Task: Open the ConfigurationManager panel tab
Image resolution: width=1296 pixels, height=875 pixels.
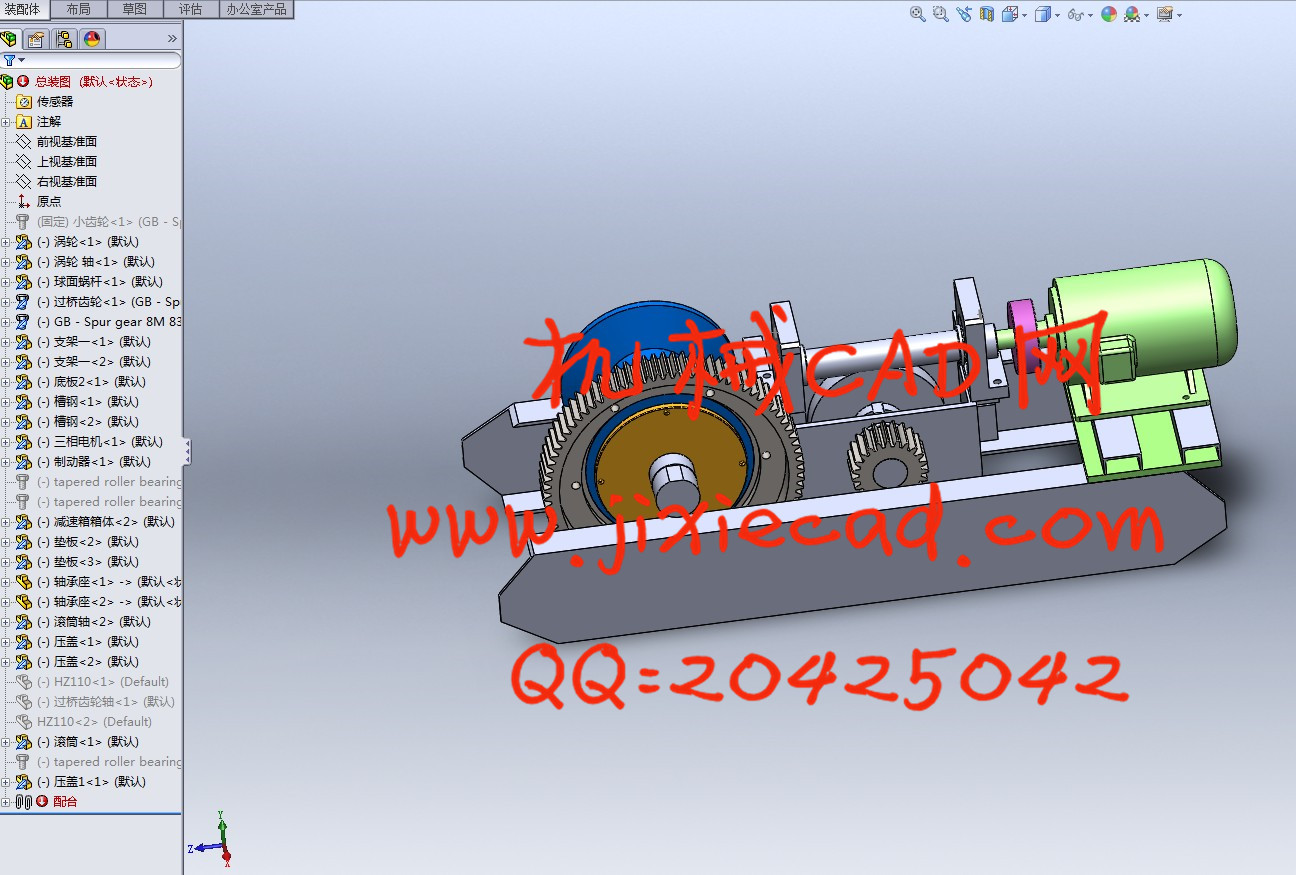Action: coord(64,39)
